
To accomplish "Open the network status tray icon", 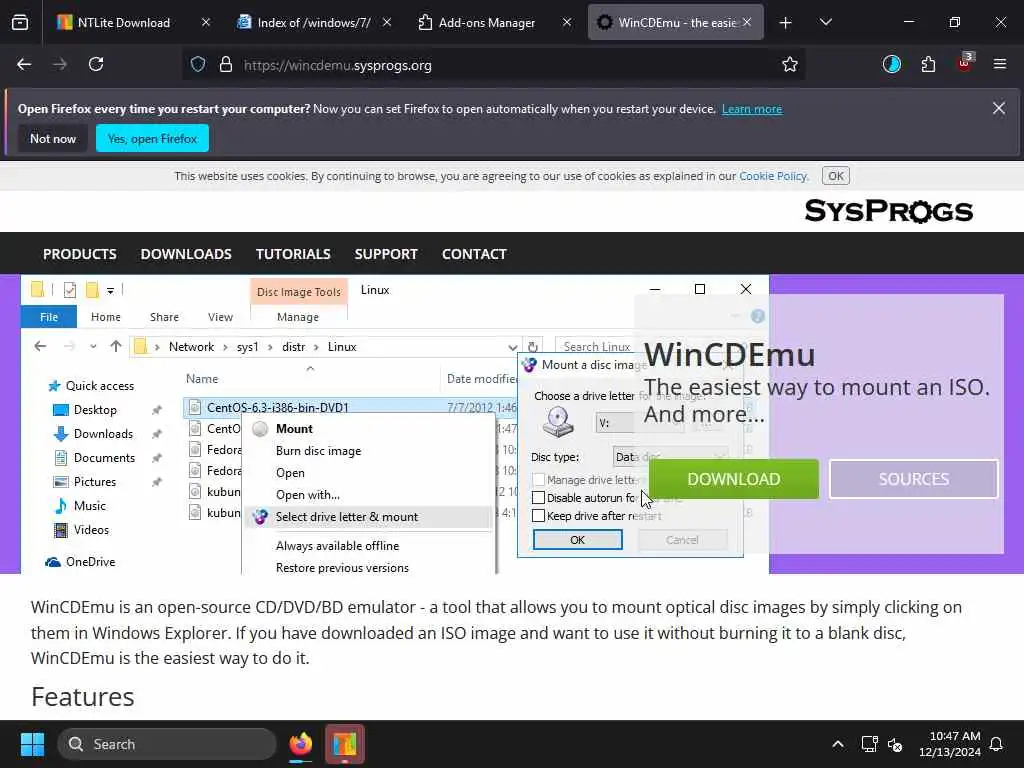I will click(x=869, y=744).
